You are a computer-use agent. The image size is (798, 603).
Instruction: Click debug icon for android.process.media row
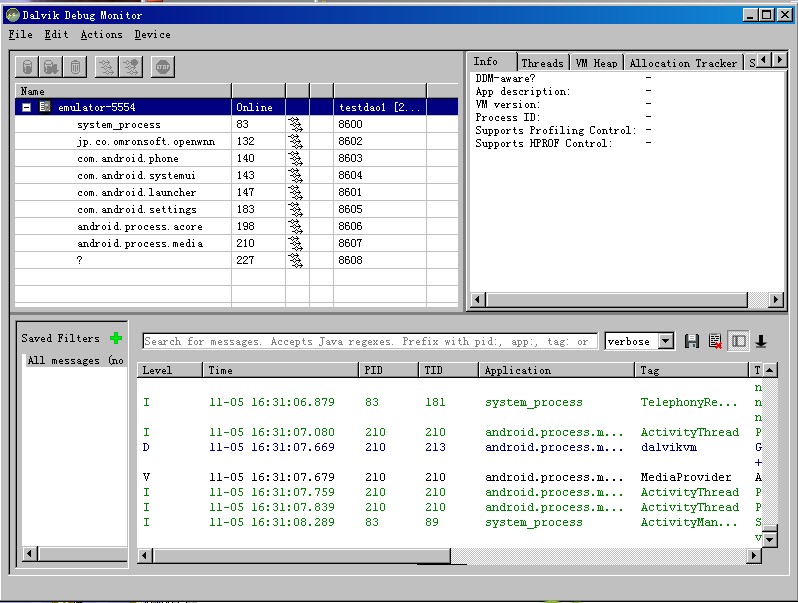(x=295, y=243)
